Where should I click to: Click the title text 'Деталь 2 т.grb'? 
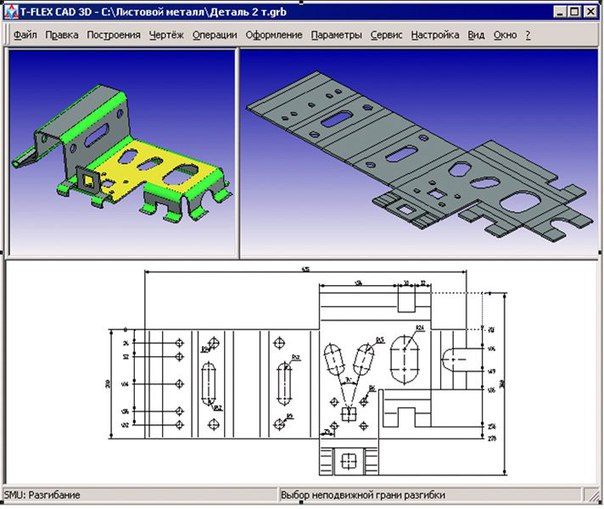248,12
